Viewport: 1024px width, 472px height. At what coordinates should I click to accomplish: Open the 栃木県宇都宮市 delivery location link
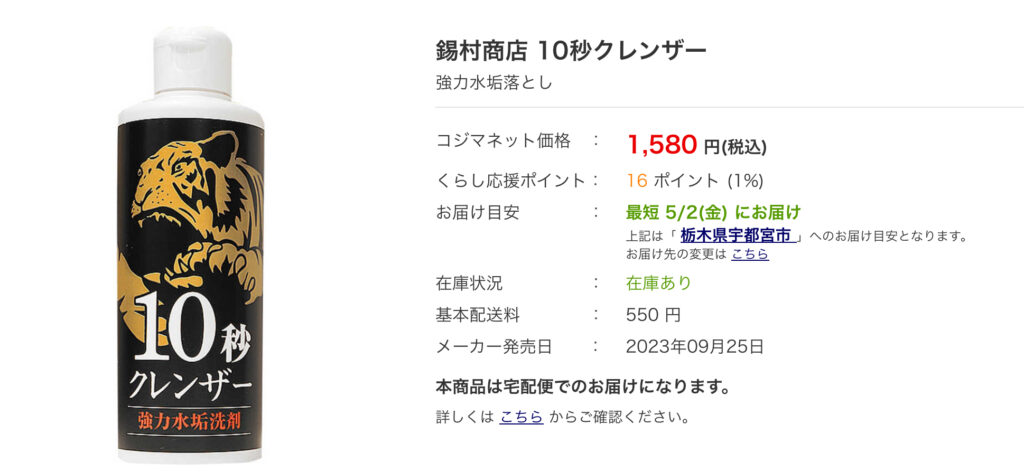click(x=735, y=235)
